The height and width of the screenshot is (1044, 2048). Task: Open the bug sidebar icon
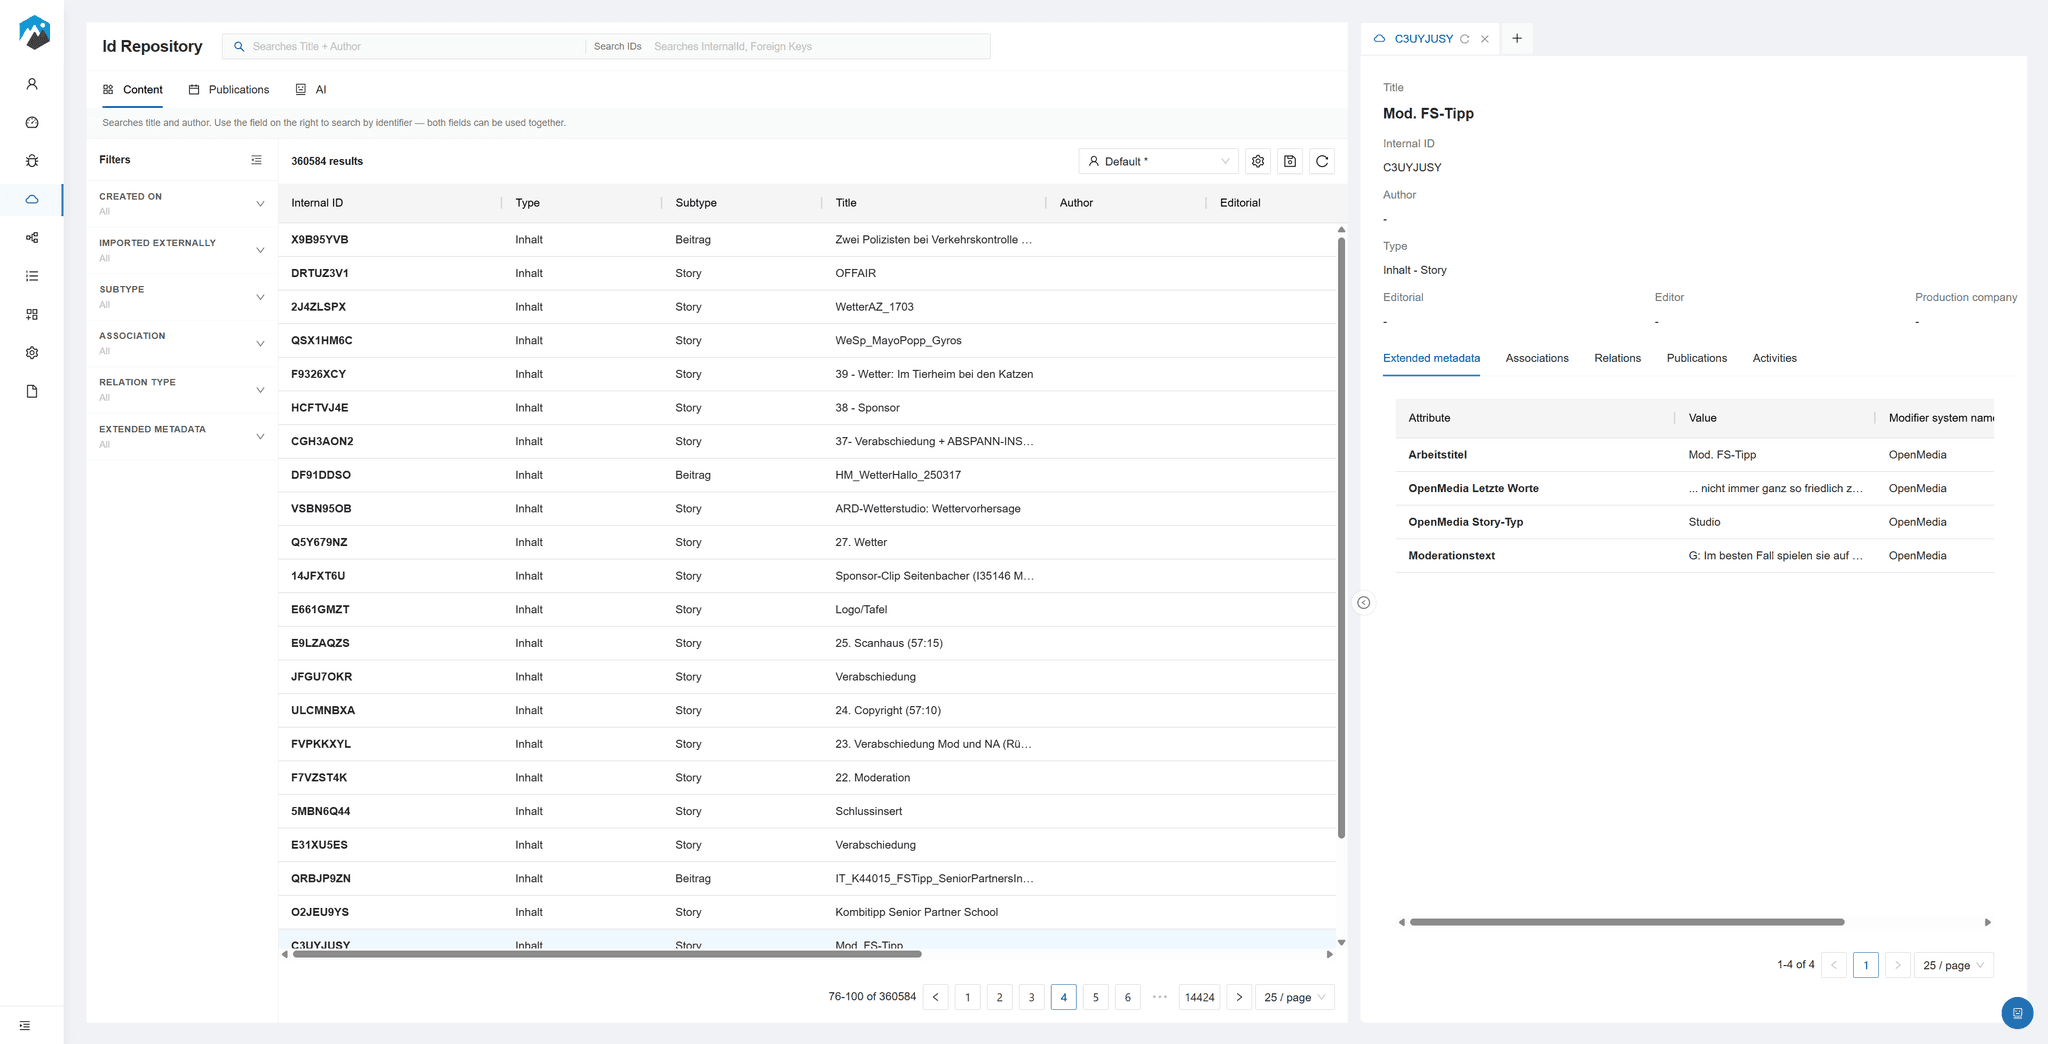pos(32,161)
